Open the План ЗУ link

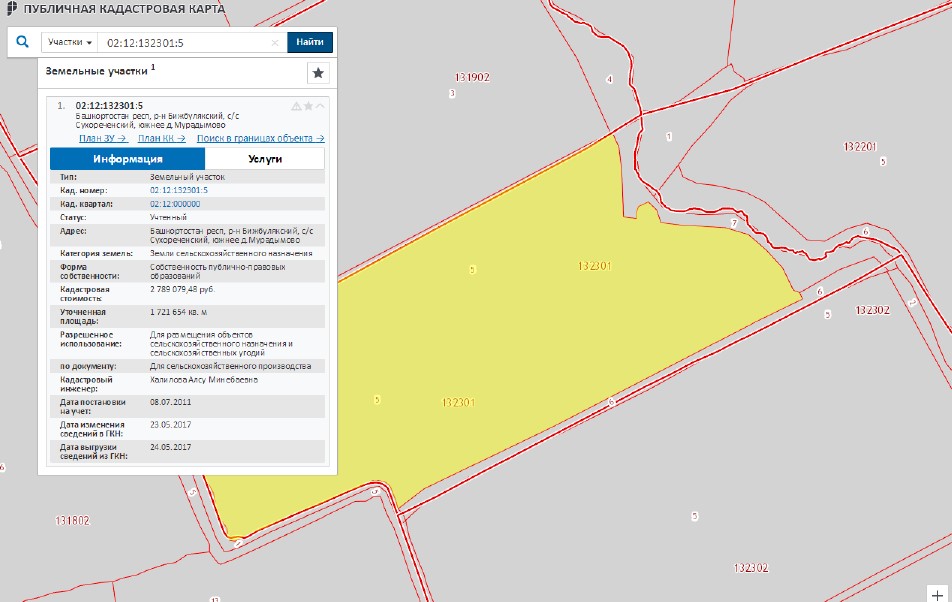tap(100, 138)
